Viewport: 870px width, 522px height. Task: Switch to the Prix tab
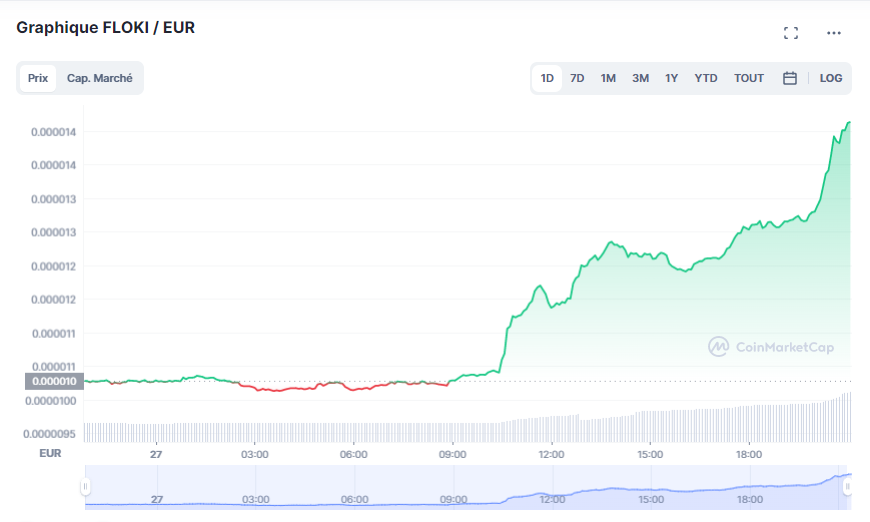38,78
